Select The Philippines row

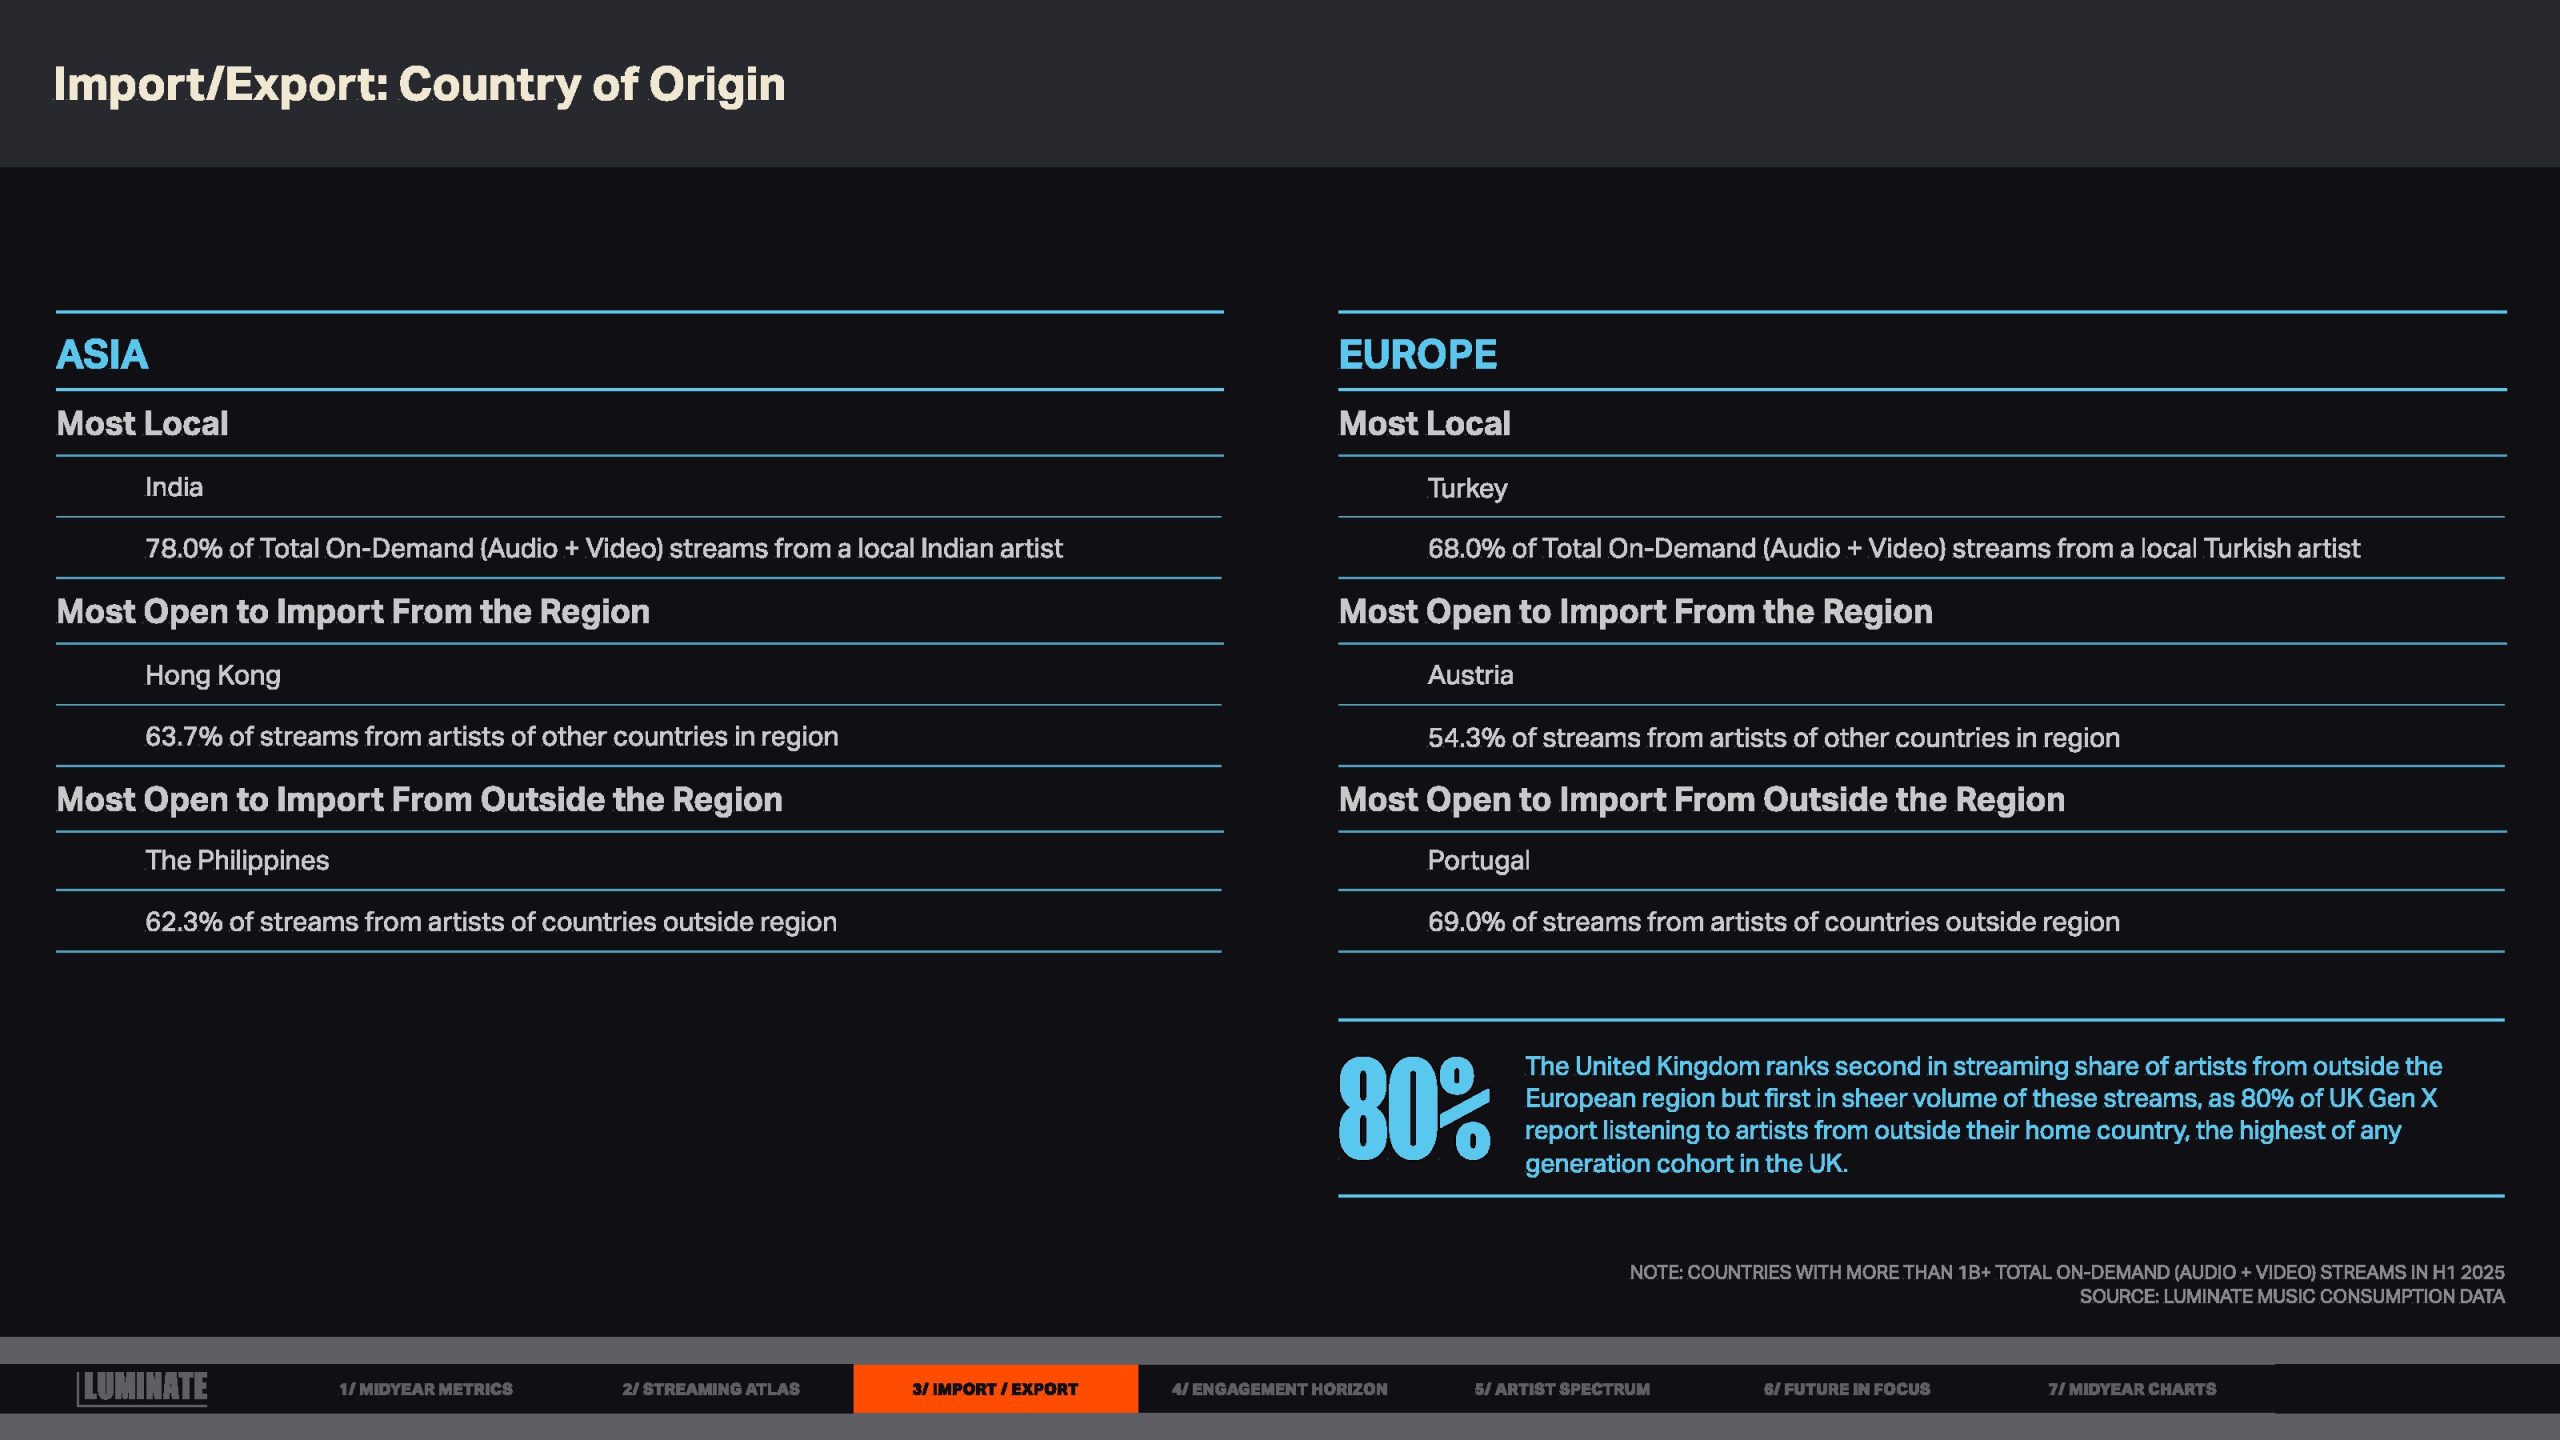pos(236,860)
